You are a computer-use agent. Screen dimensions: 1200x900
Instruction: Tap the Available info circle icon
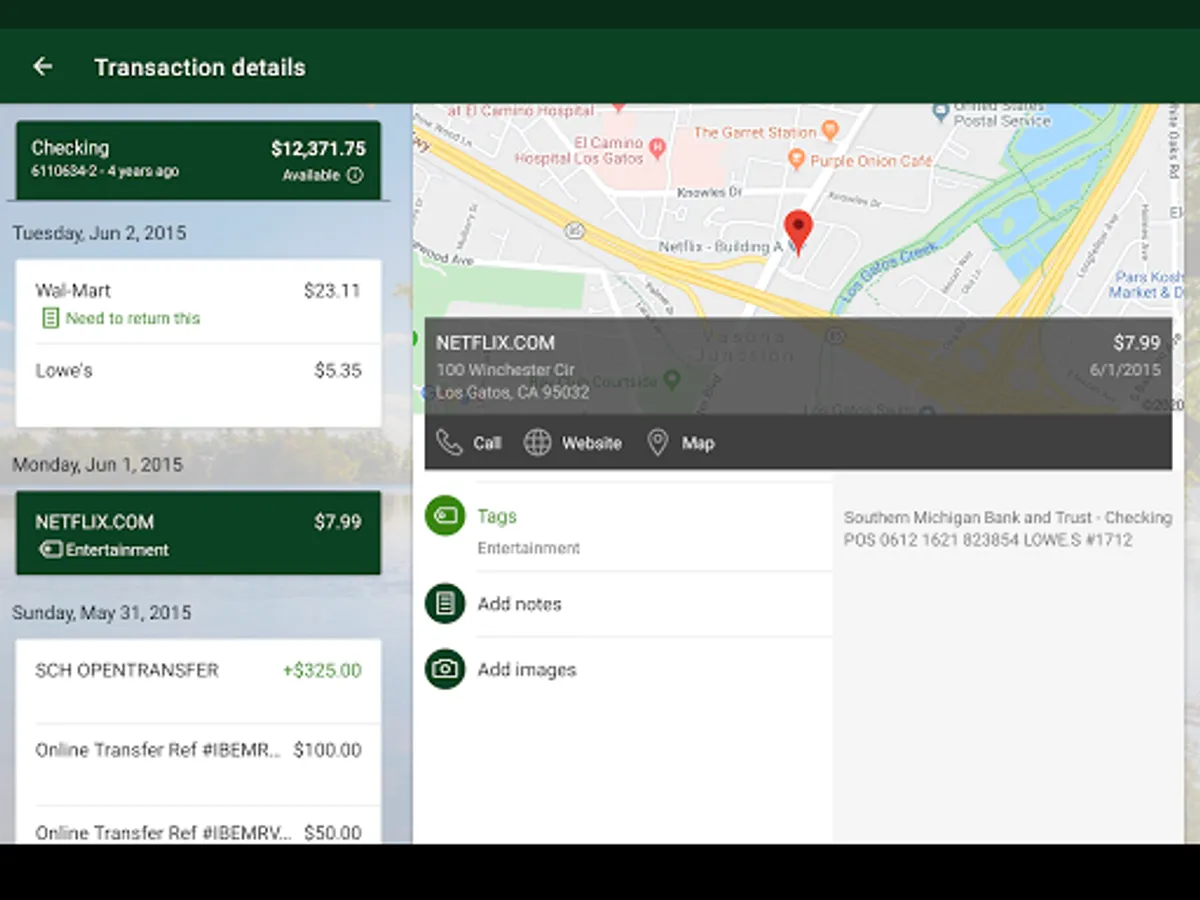355,176
